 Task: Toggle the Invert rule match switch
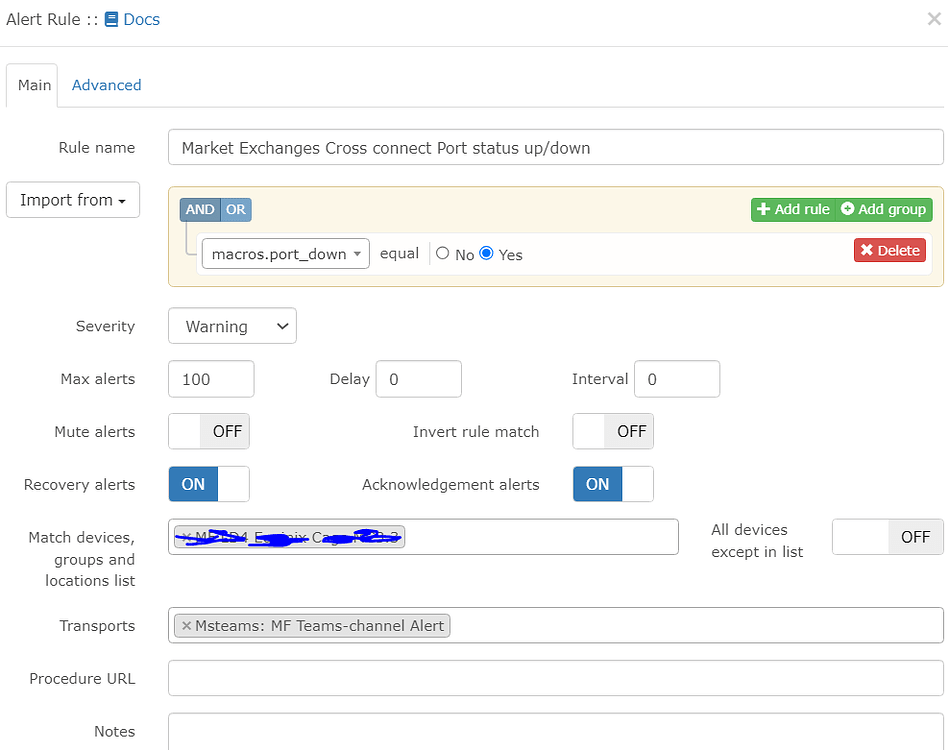click(613, 432)
